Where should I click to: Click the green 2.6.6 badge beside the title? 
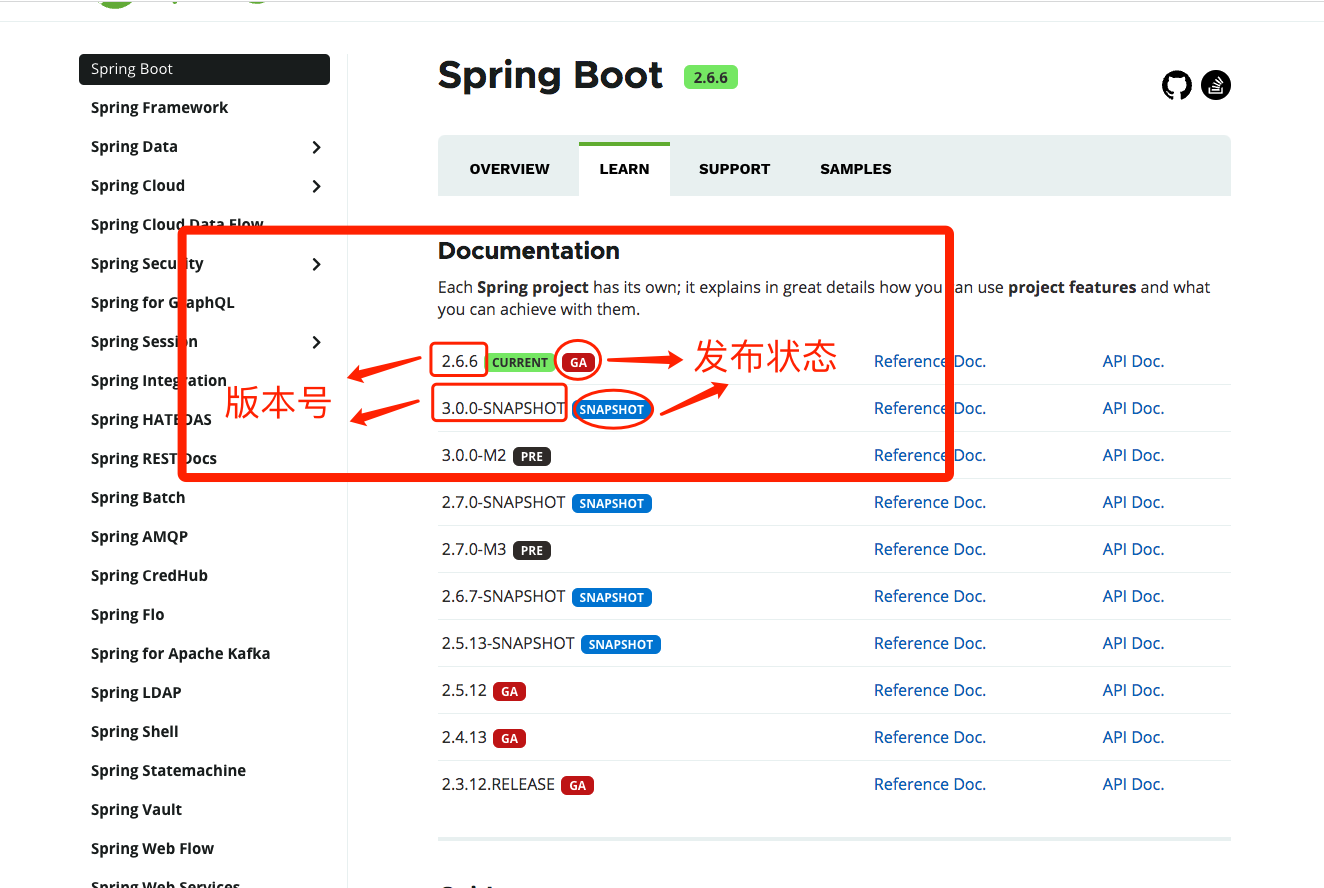tap(710, 77)
